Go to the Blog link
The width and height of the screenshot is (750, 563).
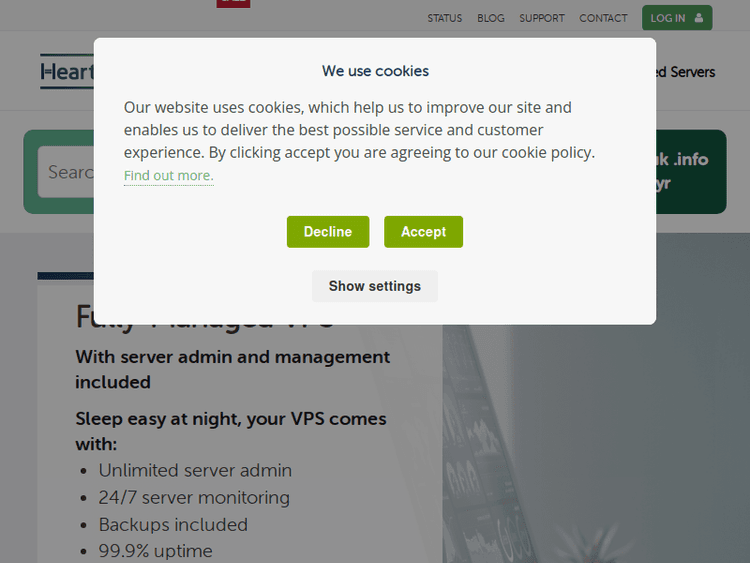[491, 18]
